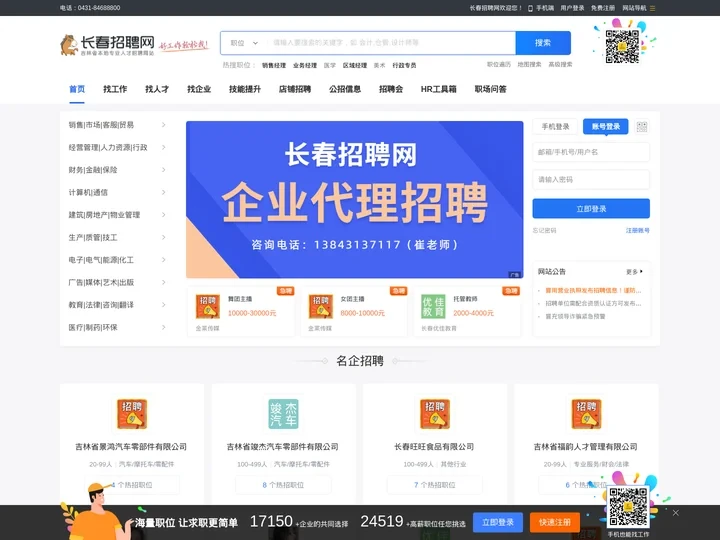Screen dimensions: 720x540
Task: Click orange 快速注册 button
Action: point(555,523)
